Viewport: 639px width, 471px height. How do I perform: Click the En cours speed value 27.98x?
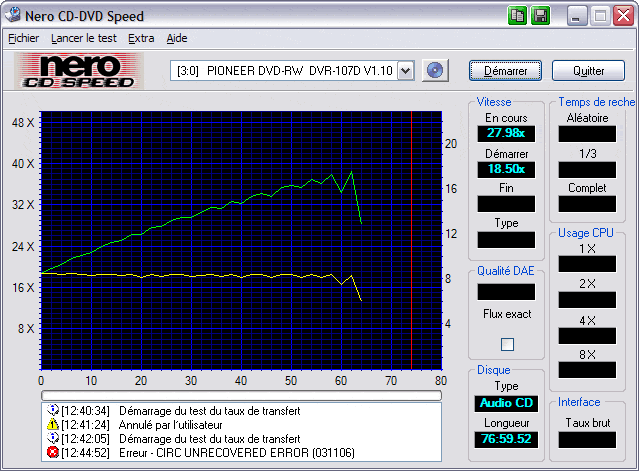pos(506,133)
